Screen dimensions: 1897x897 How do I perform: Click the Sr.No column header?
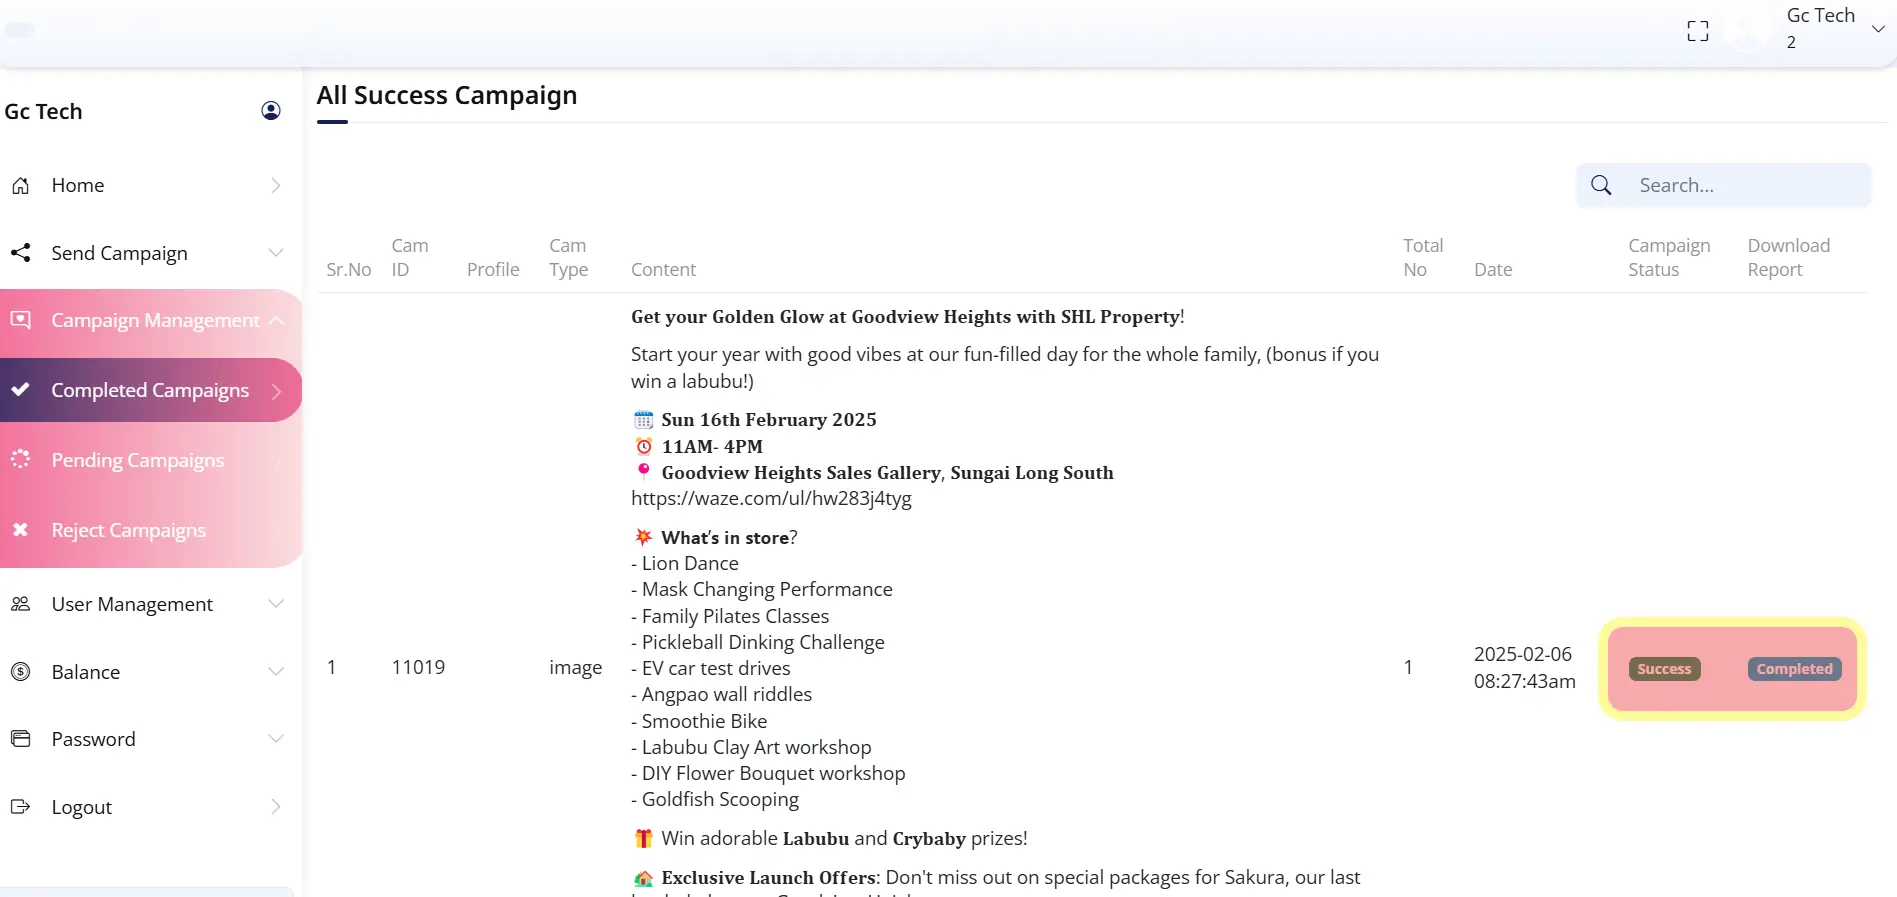point(348,269)
